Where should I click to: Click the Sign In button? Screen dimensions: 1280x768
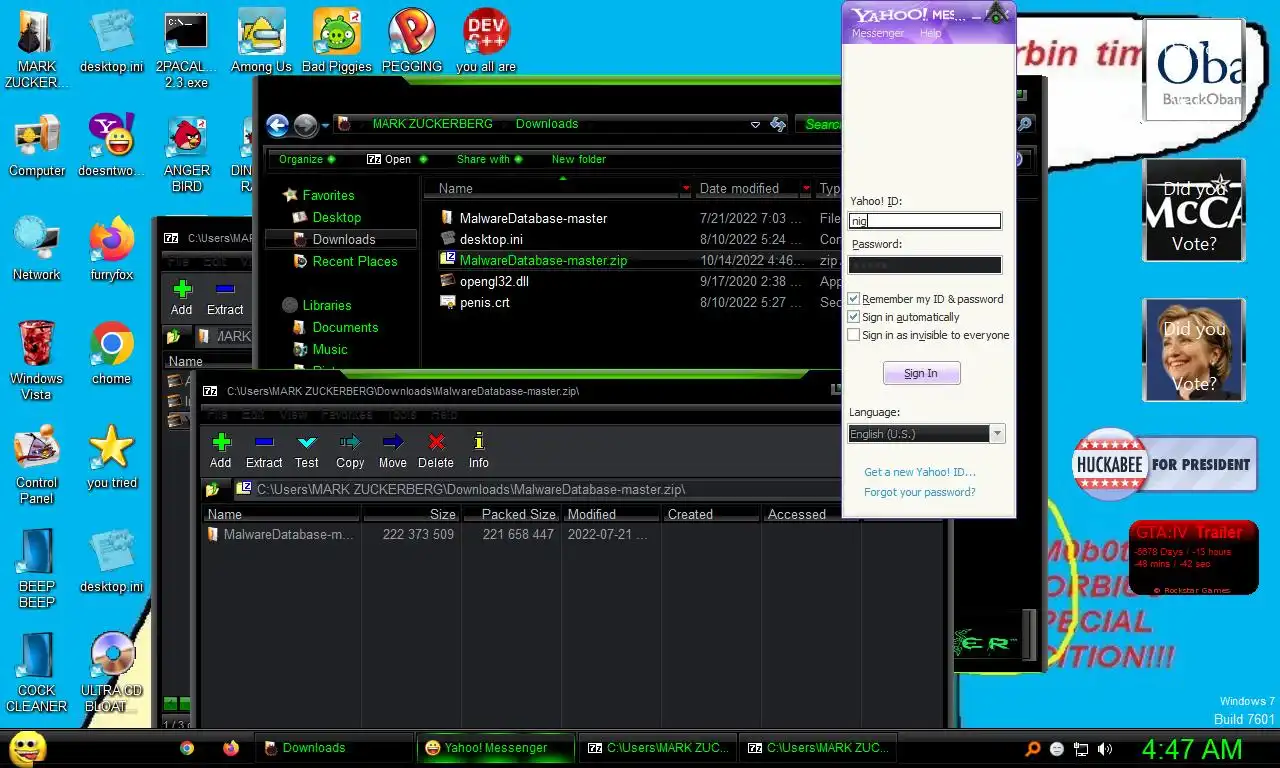pos(921,373)
